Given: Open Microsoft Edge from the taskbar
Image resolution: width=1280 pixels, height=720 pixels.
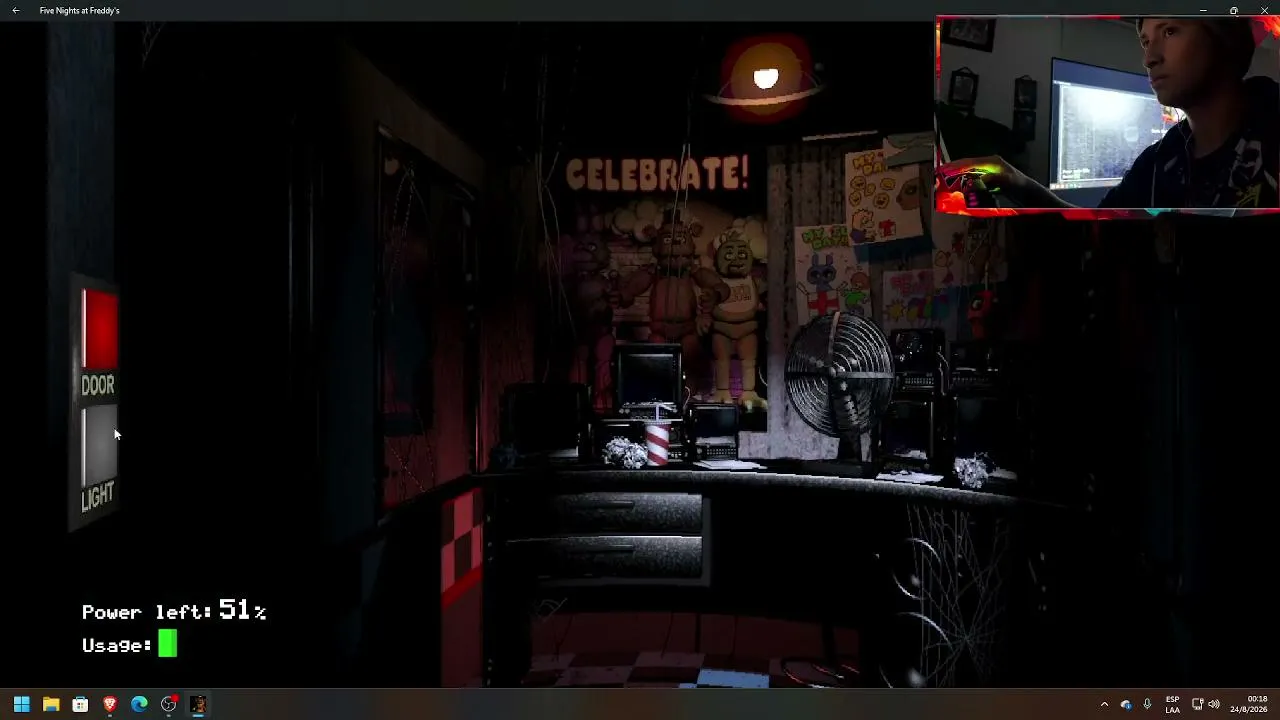Looking at the screenshot, I should tap(139, 704).
